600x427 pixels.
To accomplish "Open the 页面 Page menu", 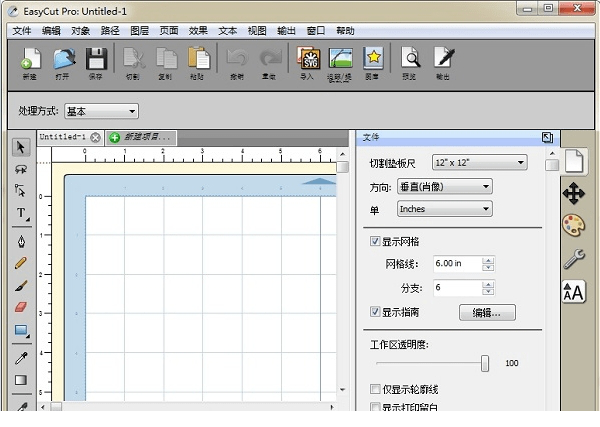I will [x=169, y=31].
